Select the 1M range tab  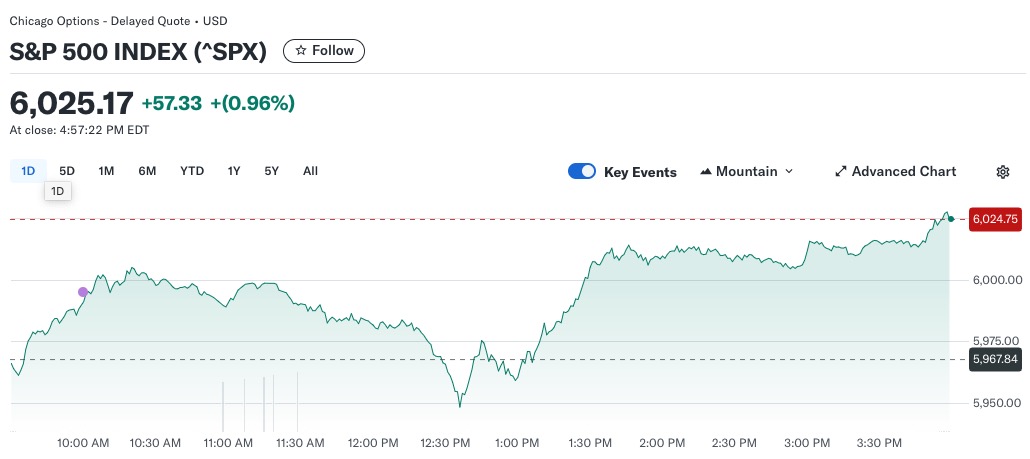click(106, 171)
